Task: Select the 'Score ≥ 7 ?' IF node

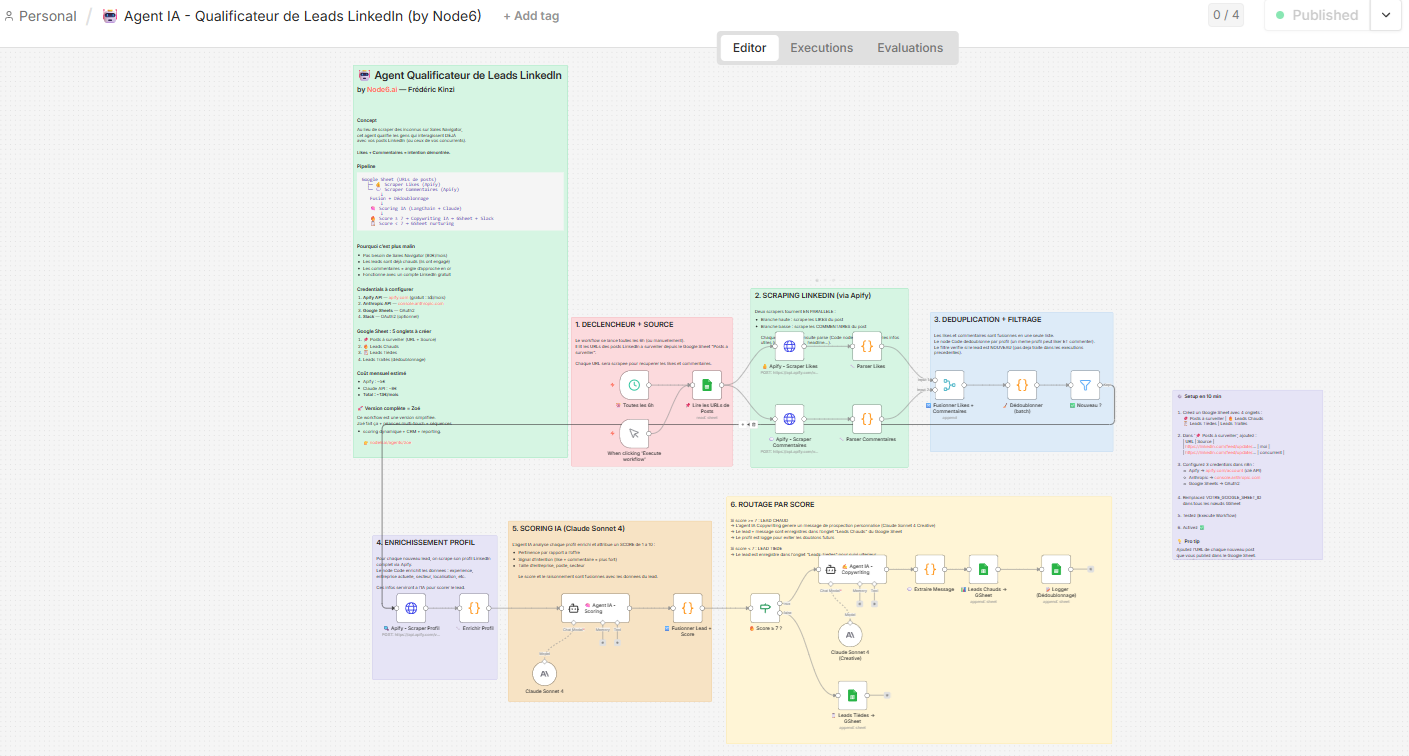Action: (x=765, y=608)
